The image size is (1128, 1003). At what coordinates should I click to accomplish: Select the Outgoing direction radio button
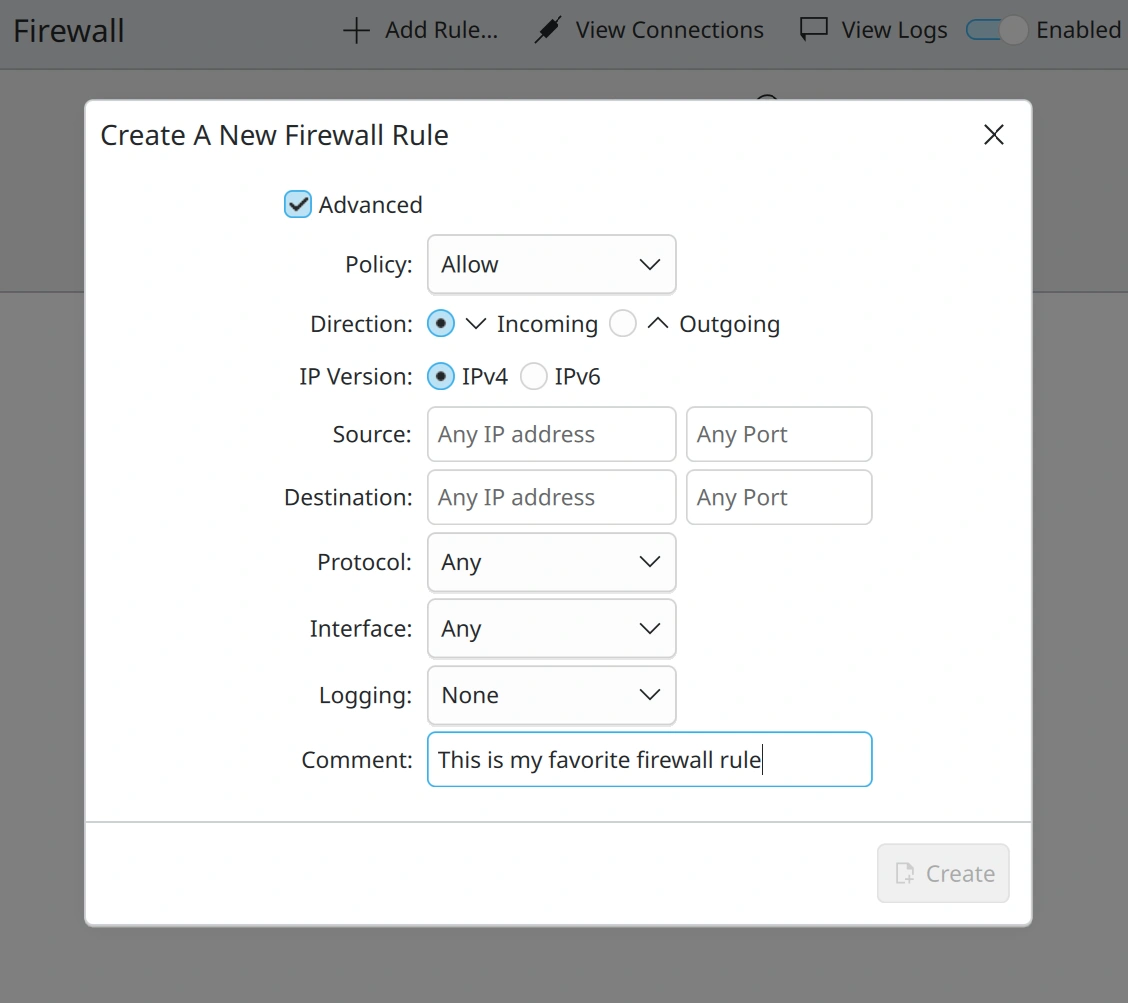tap(623, 324)
